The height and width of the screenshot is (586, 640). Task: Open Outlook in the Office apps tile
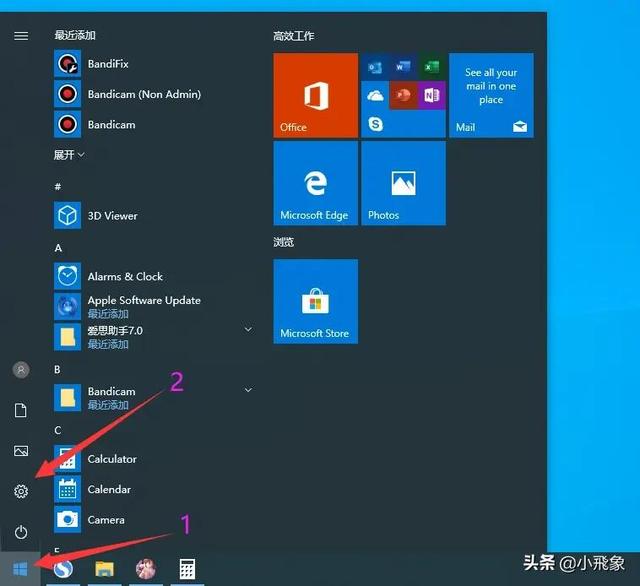coord(375,67)
